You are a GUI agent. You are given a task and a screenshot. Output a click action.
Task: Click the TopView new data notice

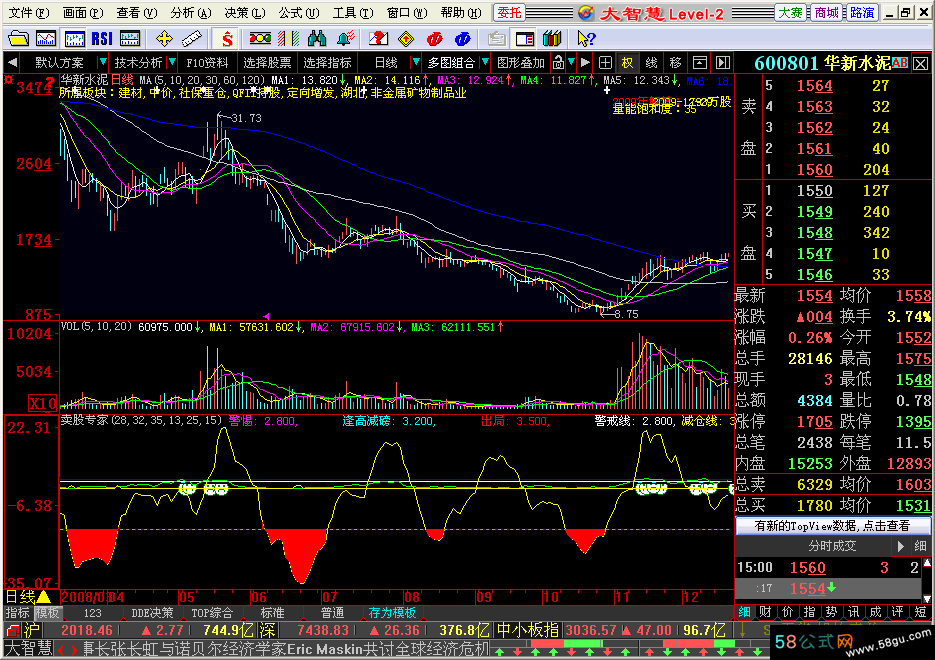832,525
